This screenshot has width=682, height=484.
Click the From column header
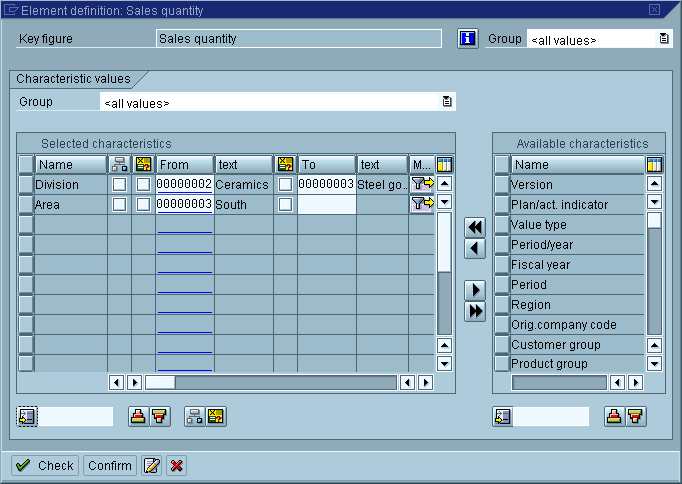185,164
